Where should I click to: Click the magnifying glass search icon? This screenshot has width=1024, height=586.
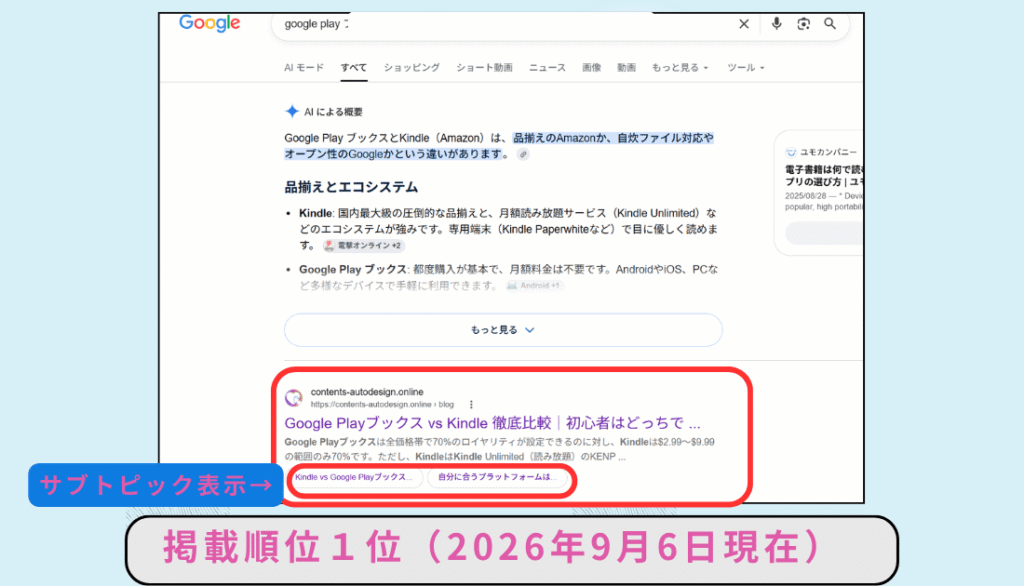pos(829,24)
